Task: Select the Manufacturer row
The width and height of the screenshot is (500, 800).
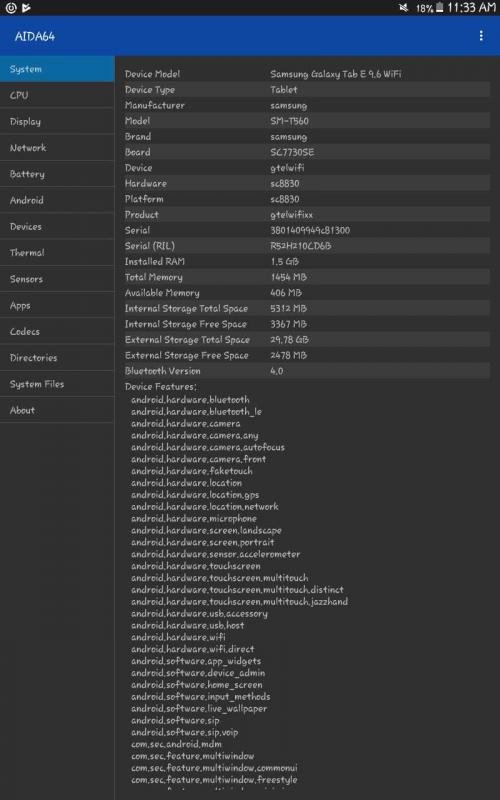Action: pos(307,106)
